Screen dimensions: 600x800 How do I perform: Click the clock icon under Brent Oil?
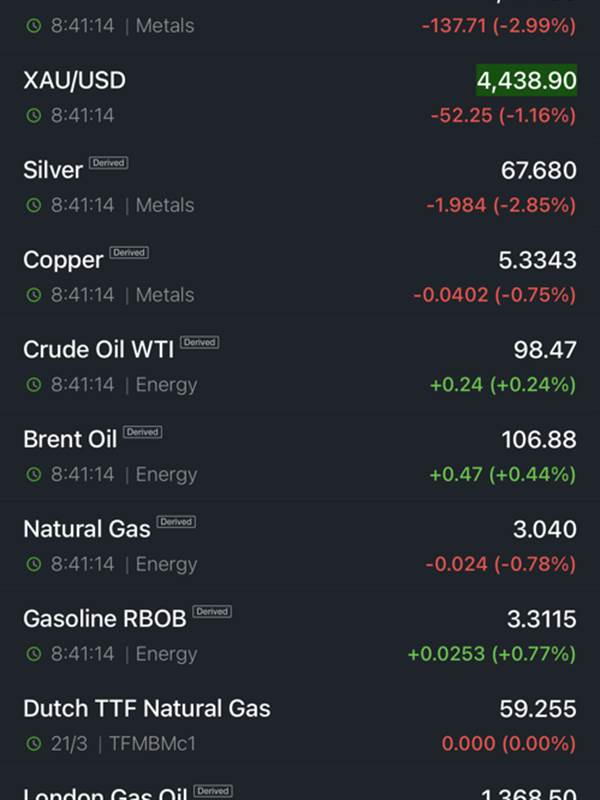[x=33, y=475]
